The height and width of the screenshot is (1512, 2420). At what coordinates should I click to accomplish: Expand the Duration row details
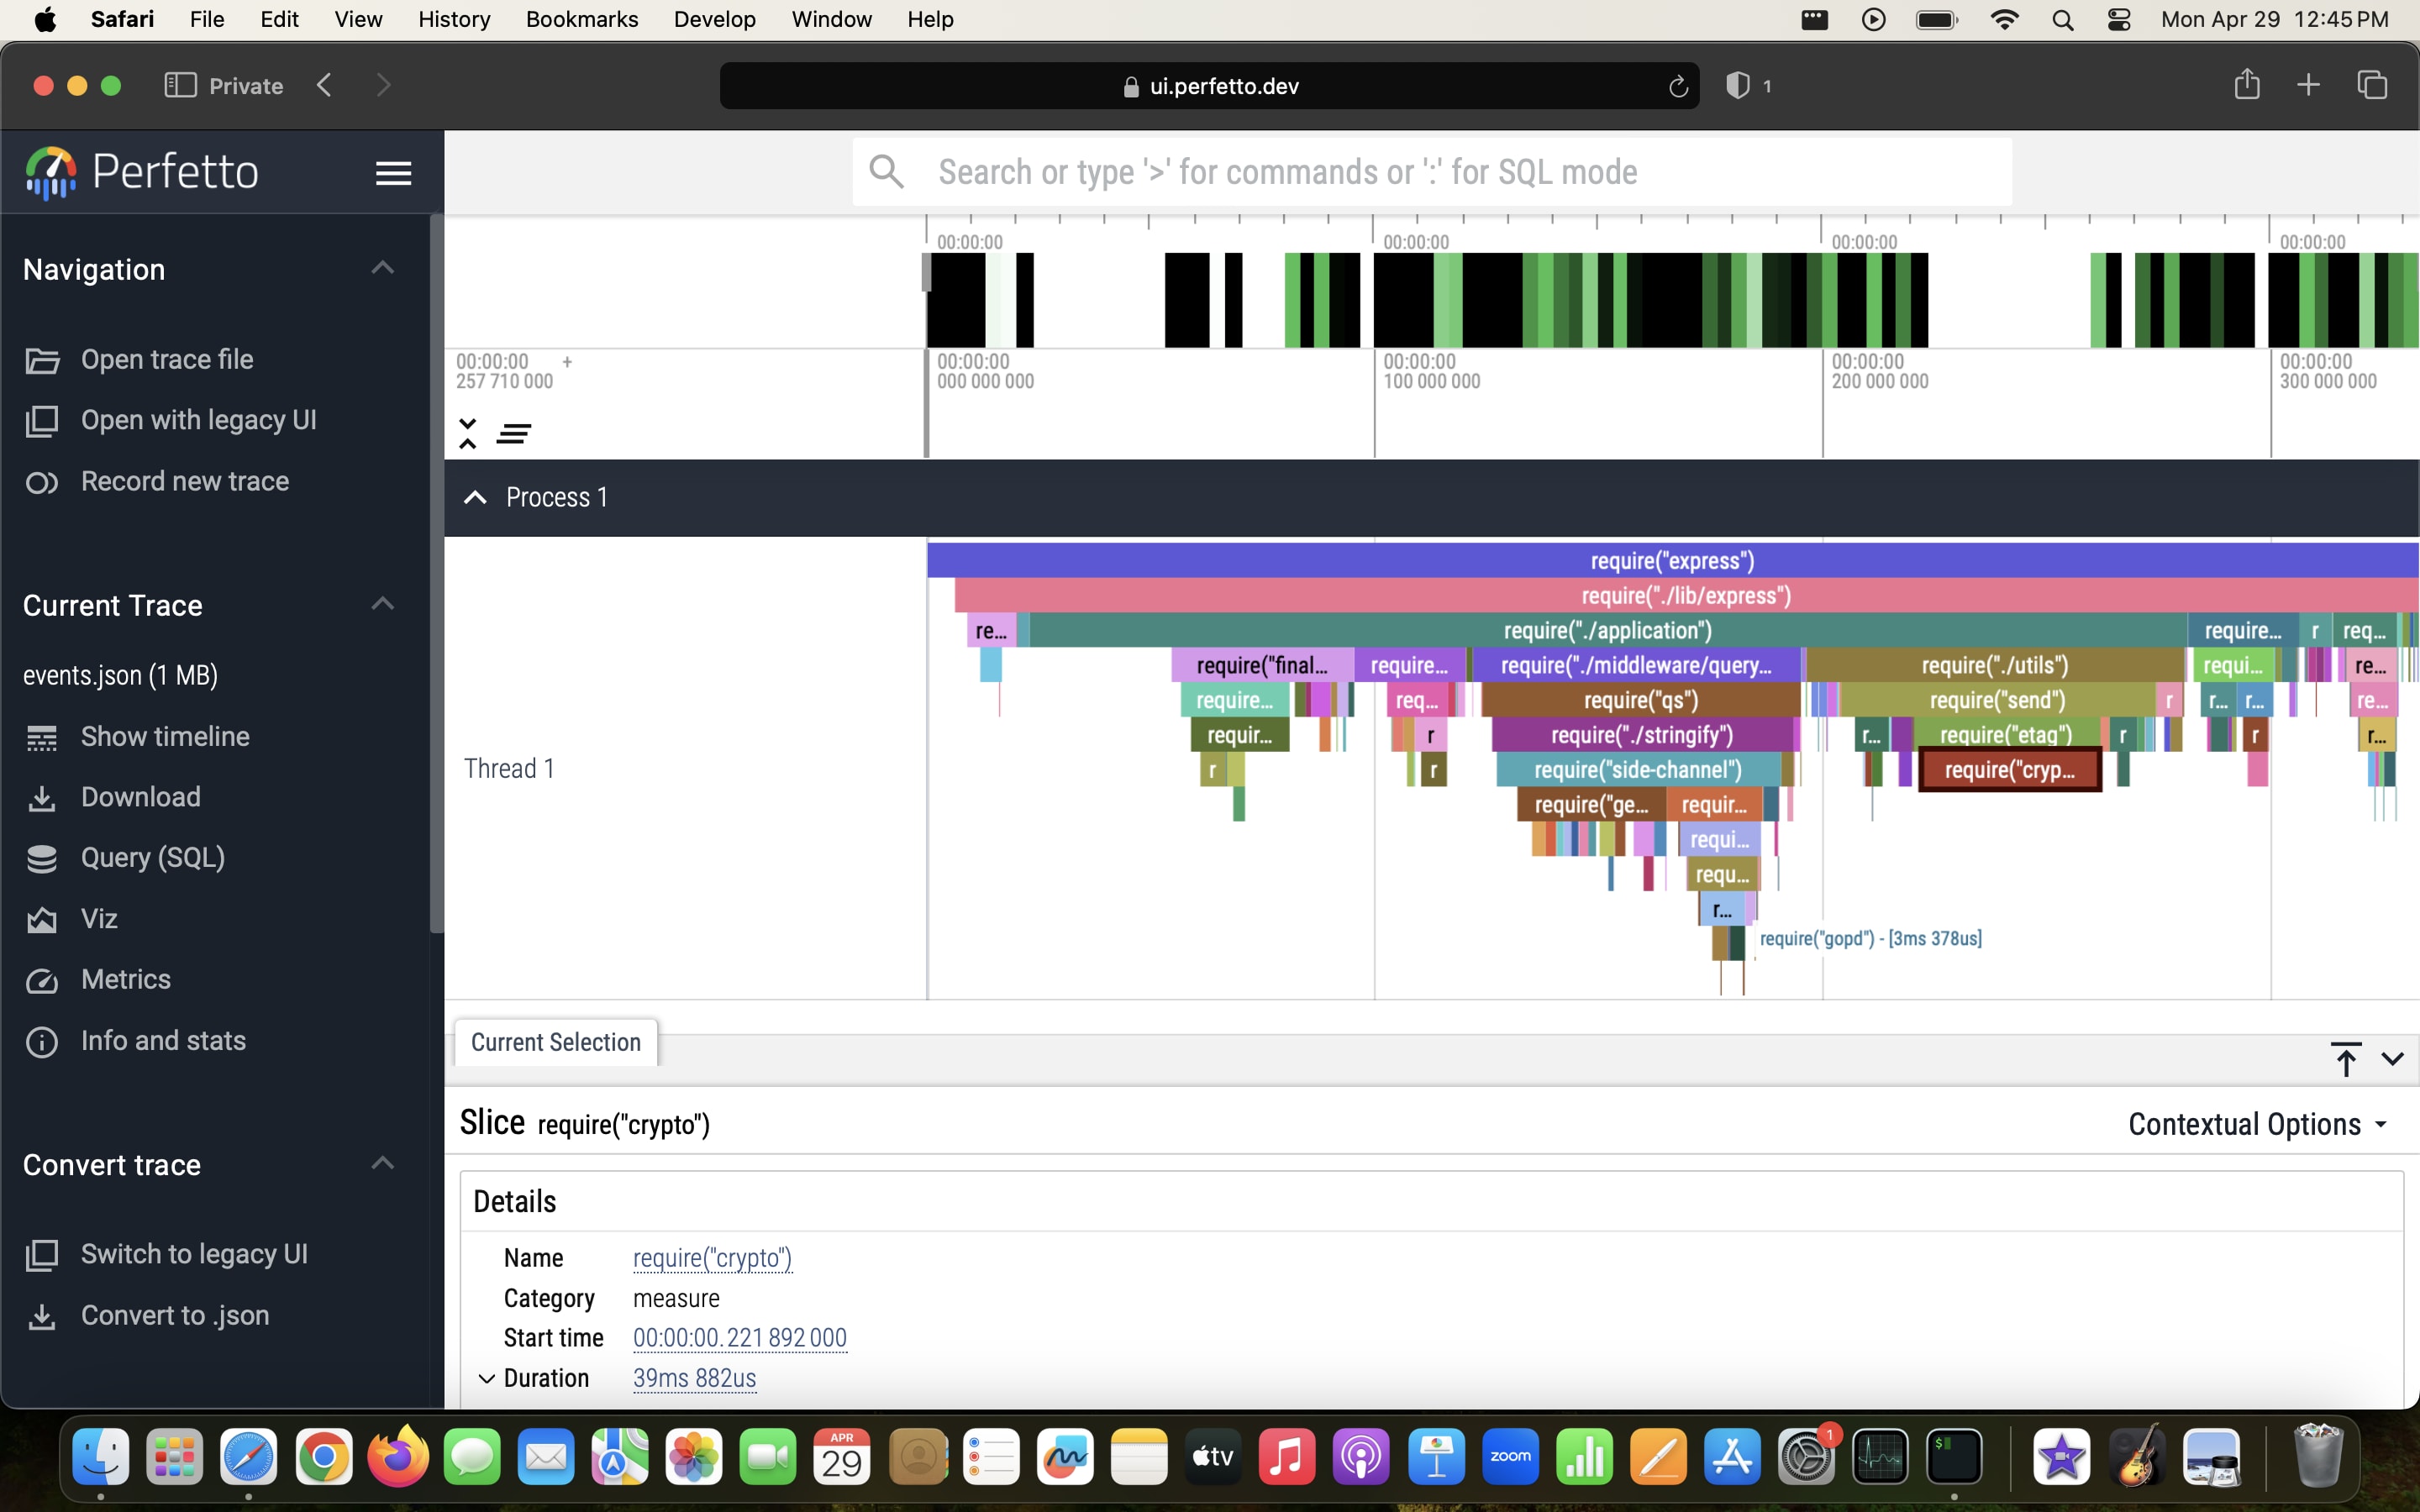pos(486,1378)
